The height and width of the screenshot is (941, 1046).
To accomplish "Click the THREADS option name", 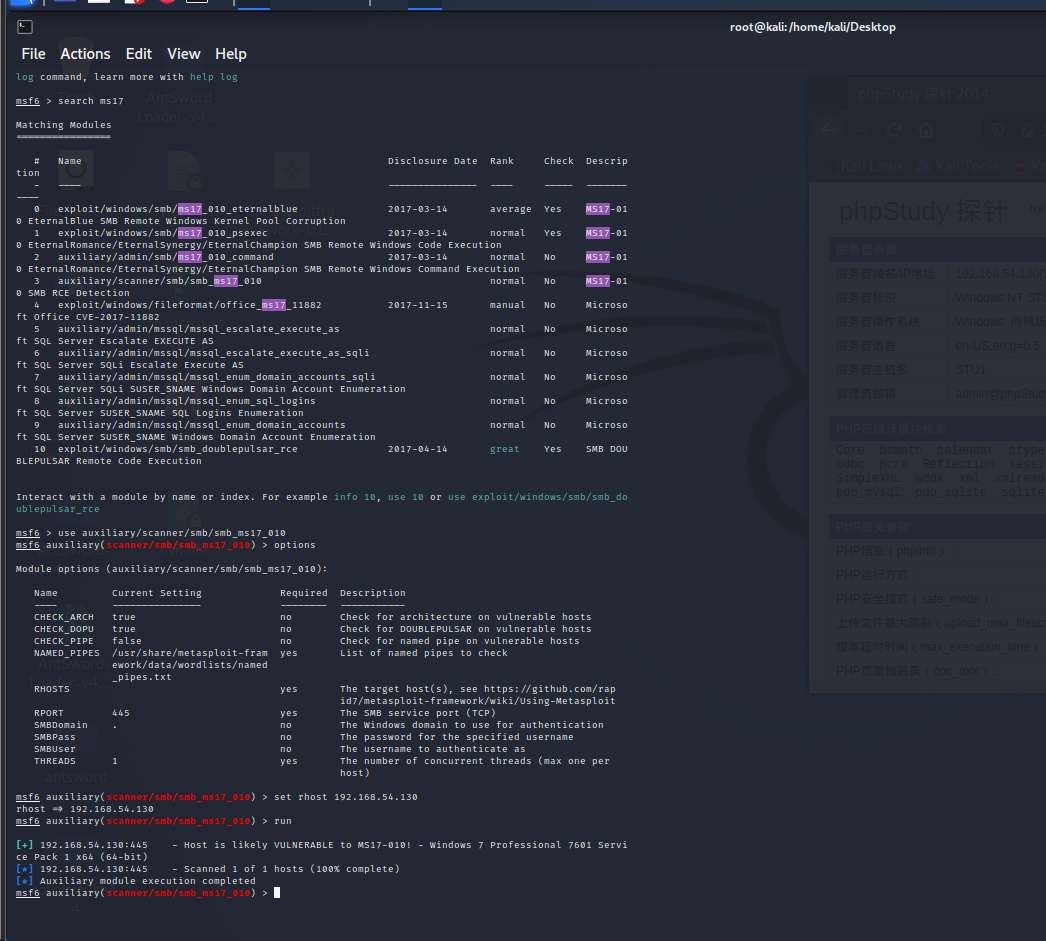I will pyautogui.click(x=55, y=761).
